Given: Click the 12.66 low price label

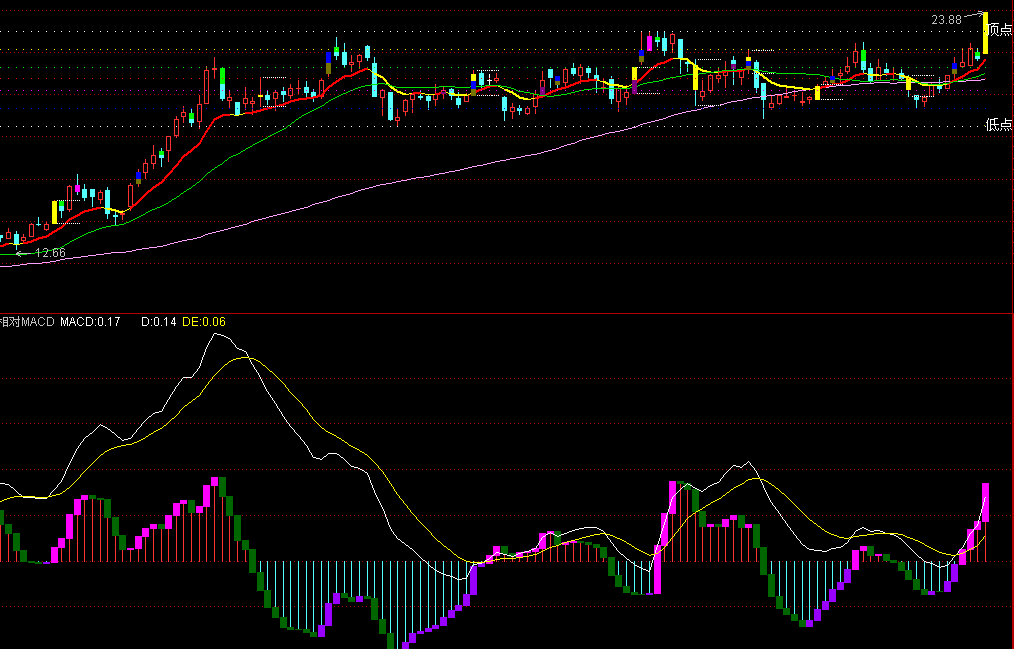Looking at the screenshot, I should point(50,253).
